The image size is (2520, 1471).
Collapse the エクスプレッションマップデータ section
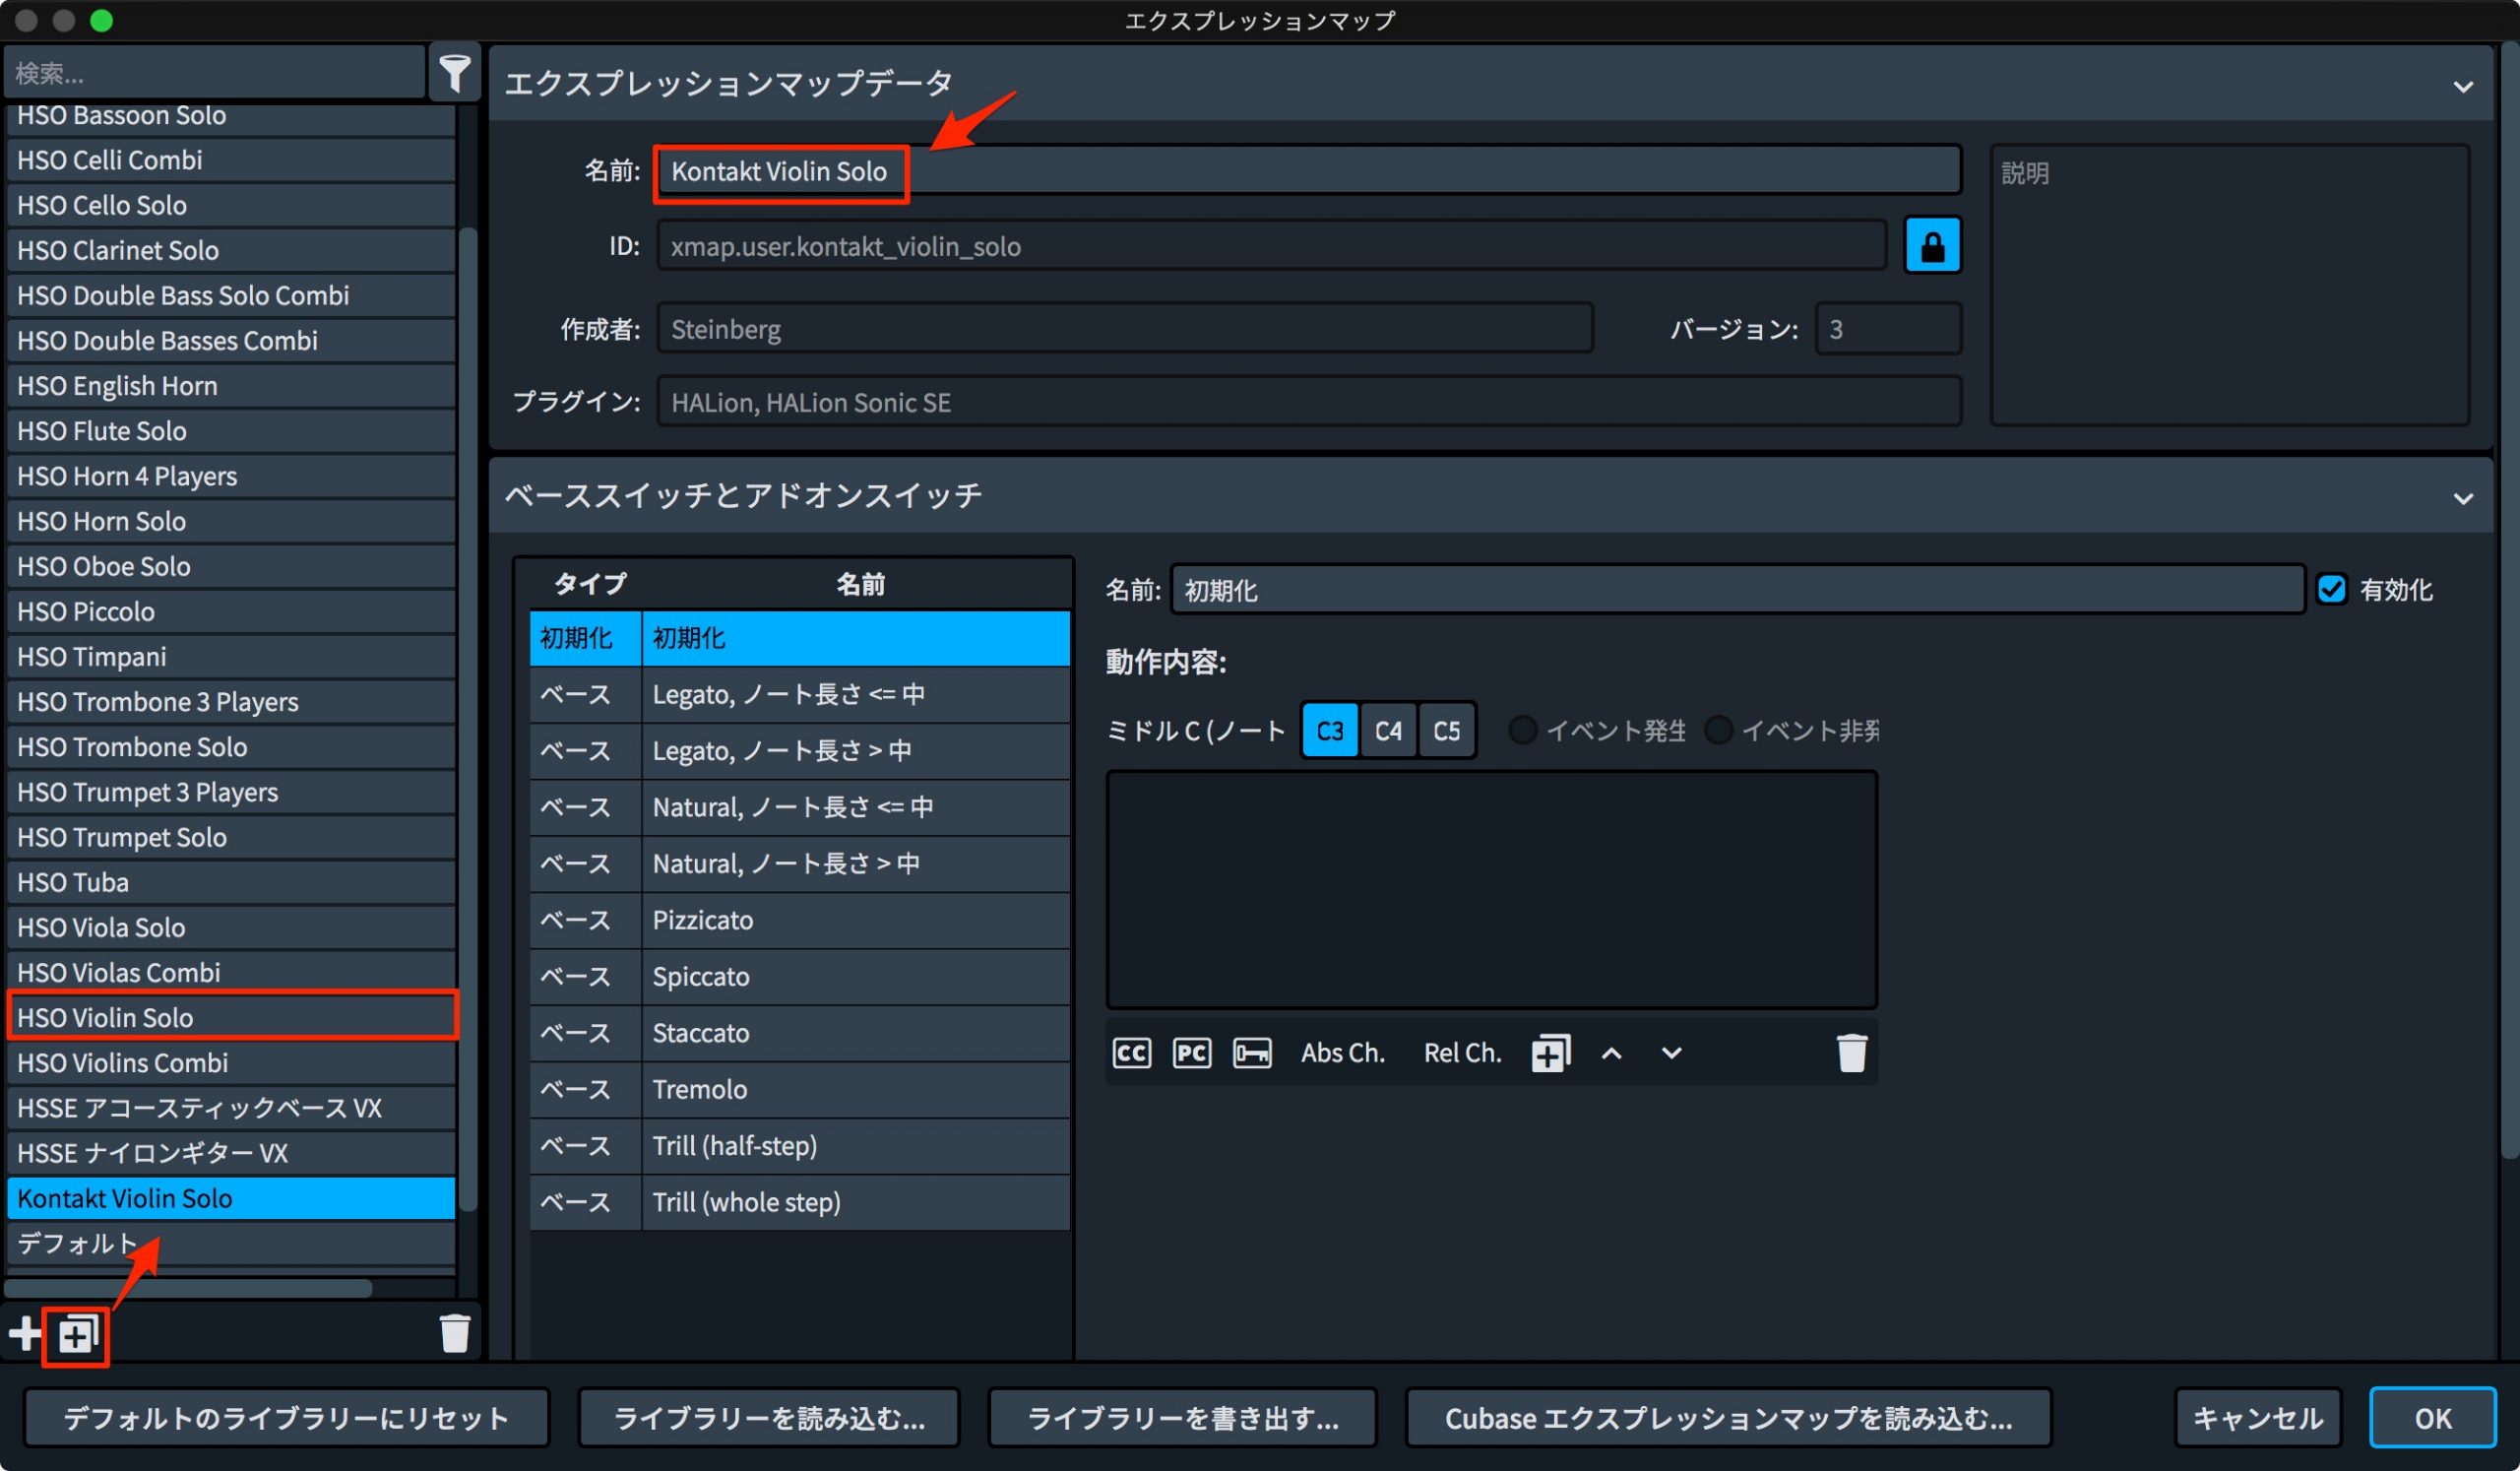coord(2463,87)
